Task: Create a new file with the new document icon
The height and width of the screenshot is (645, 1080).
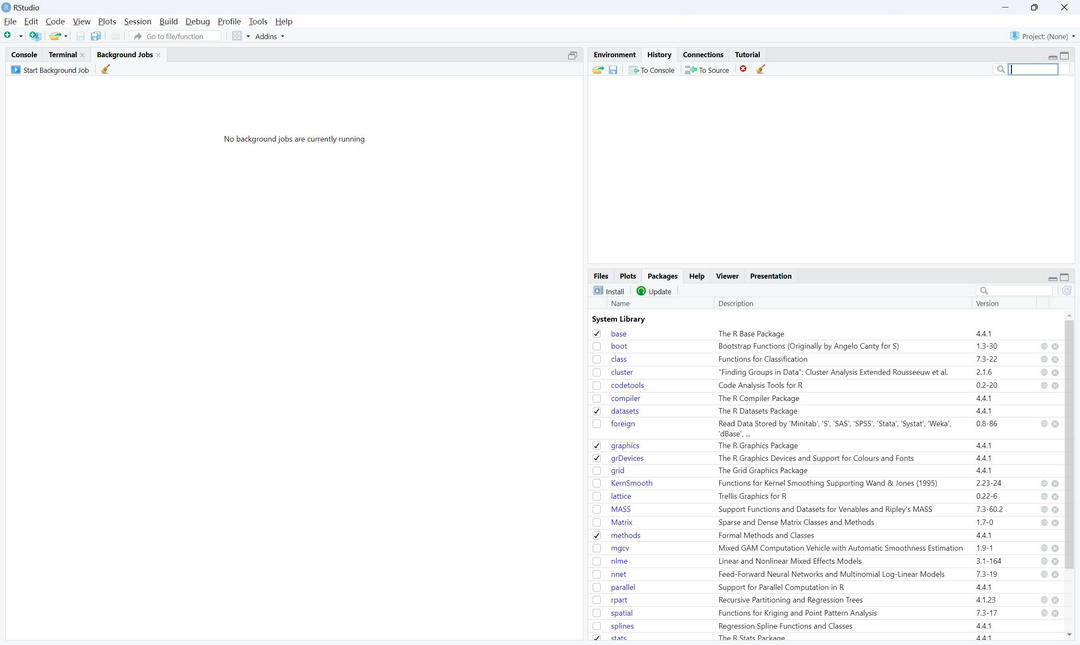Action: (x=8, y=35)
